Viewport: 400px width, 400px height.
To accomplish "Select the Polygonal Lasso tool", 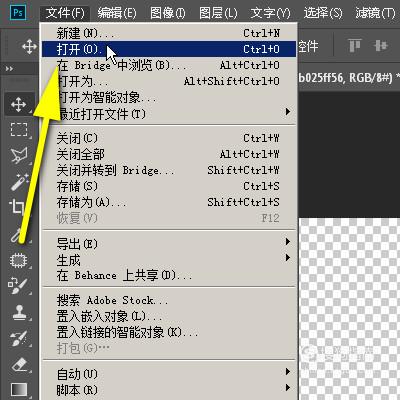I will pos(19,155).
